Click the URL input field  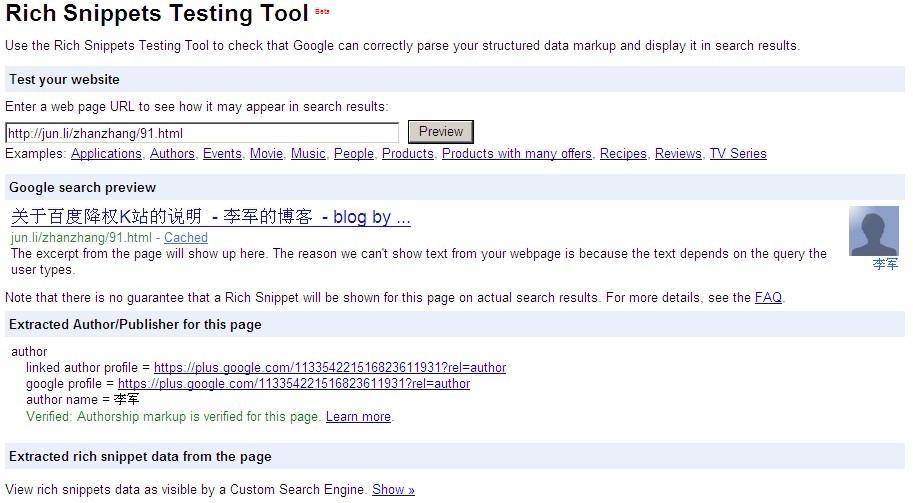click(202, 133)
